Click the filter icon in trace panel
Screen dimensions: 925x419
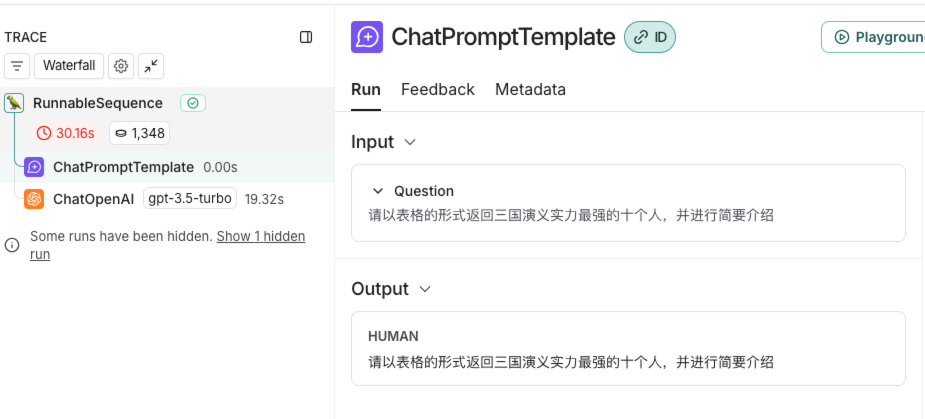(16, 66)
